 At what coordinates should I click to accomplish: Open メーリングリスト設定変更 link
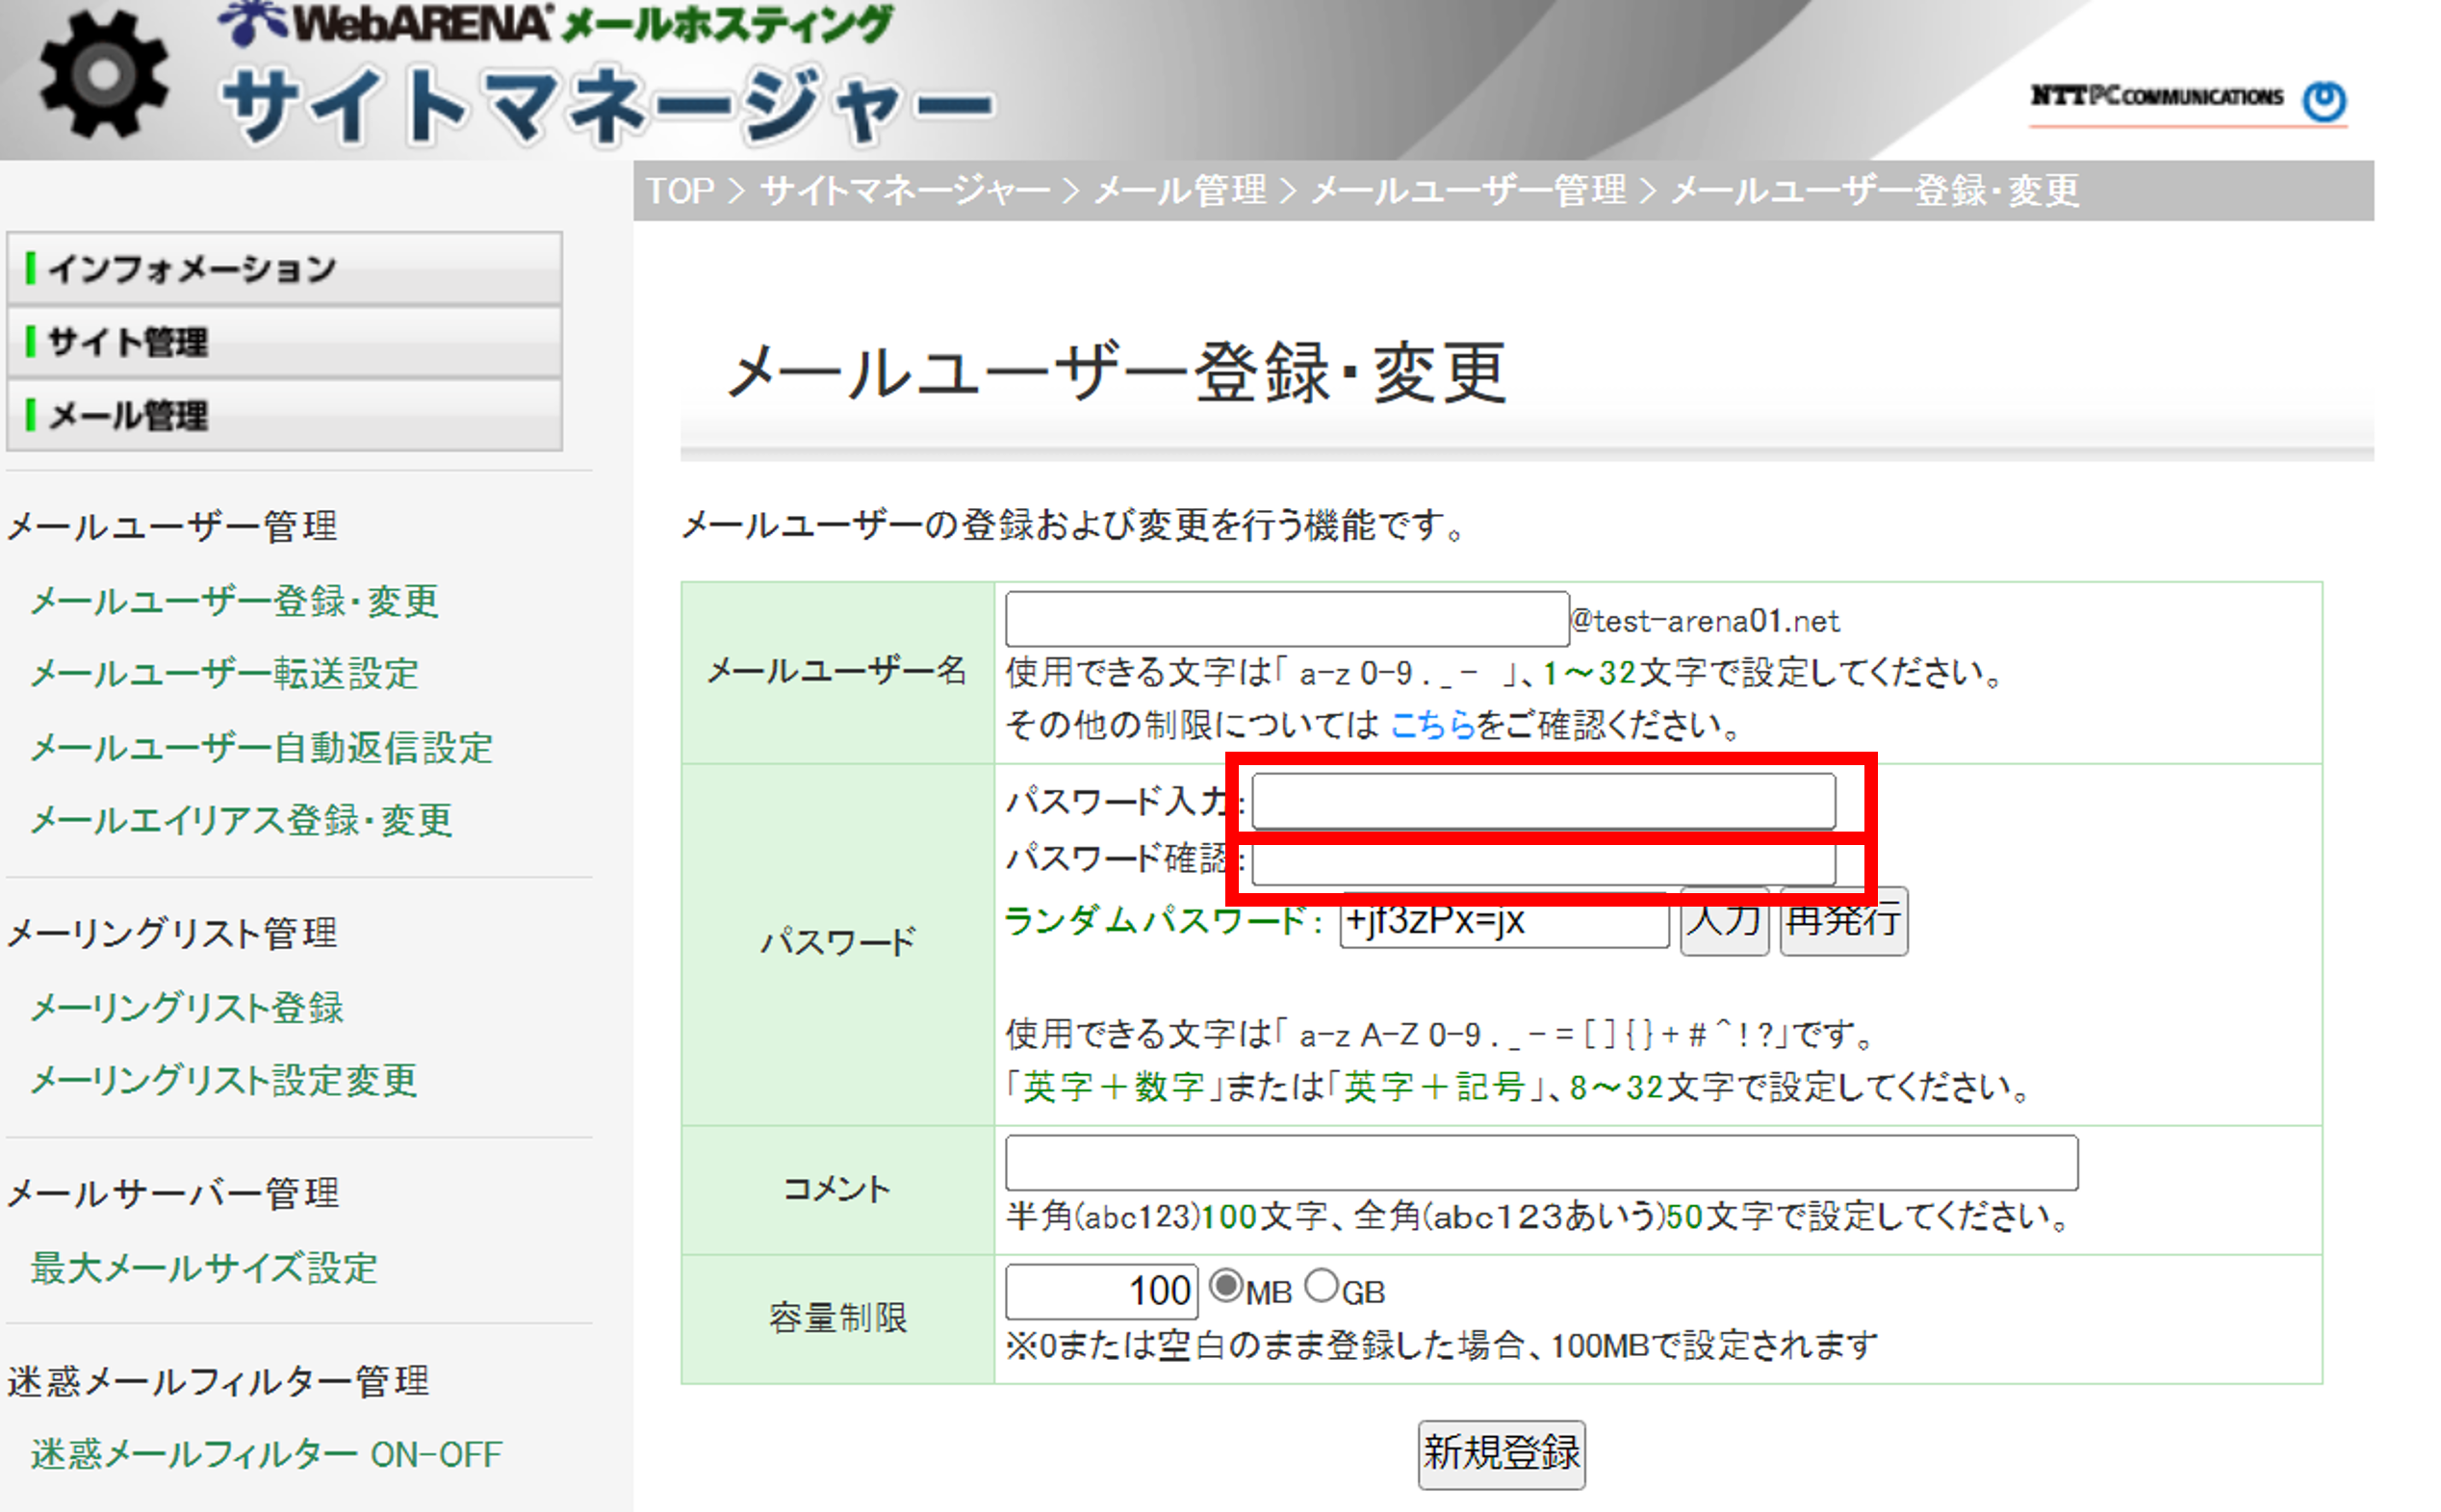223,1081
